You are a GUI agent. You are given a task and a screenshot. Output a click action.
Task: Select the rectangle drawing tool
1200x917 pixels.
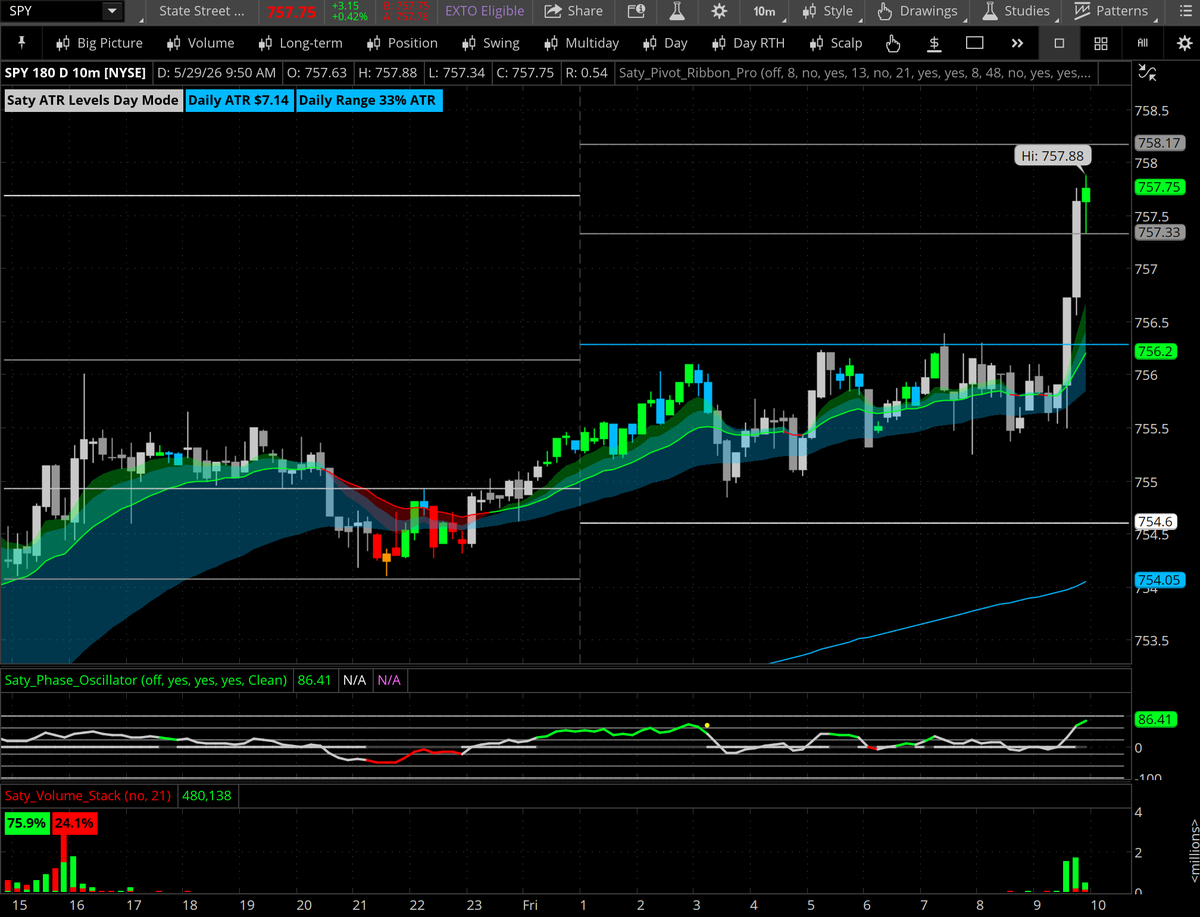[x=974, y=43]
